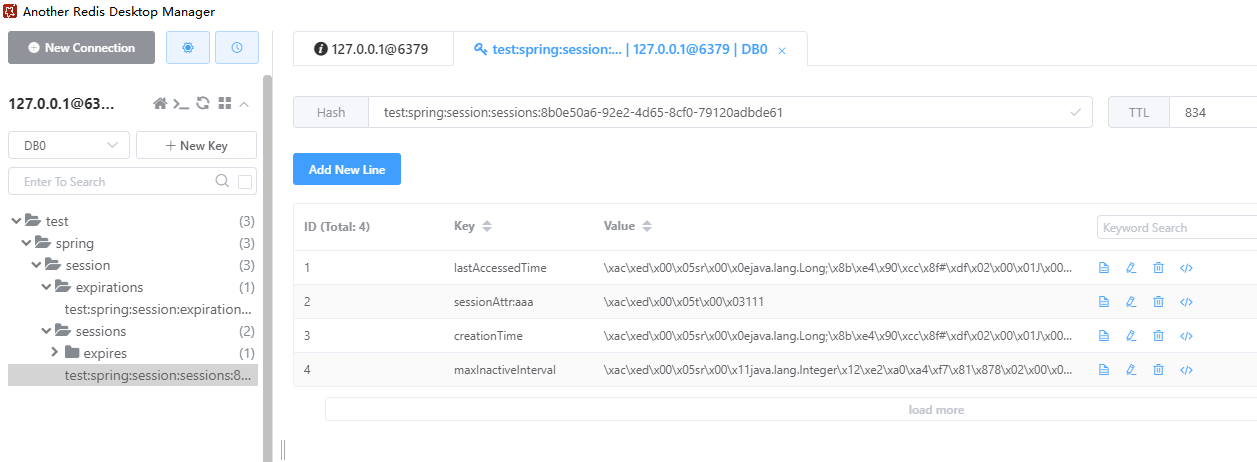Click the ID (Total: 4) column header
The image size is (1257, 462).
[337, 226]
